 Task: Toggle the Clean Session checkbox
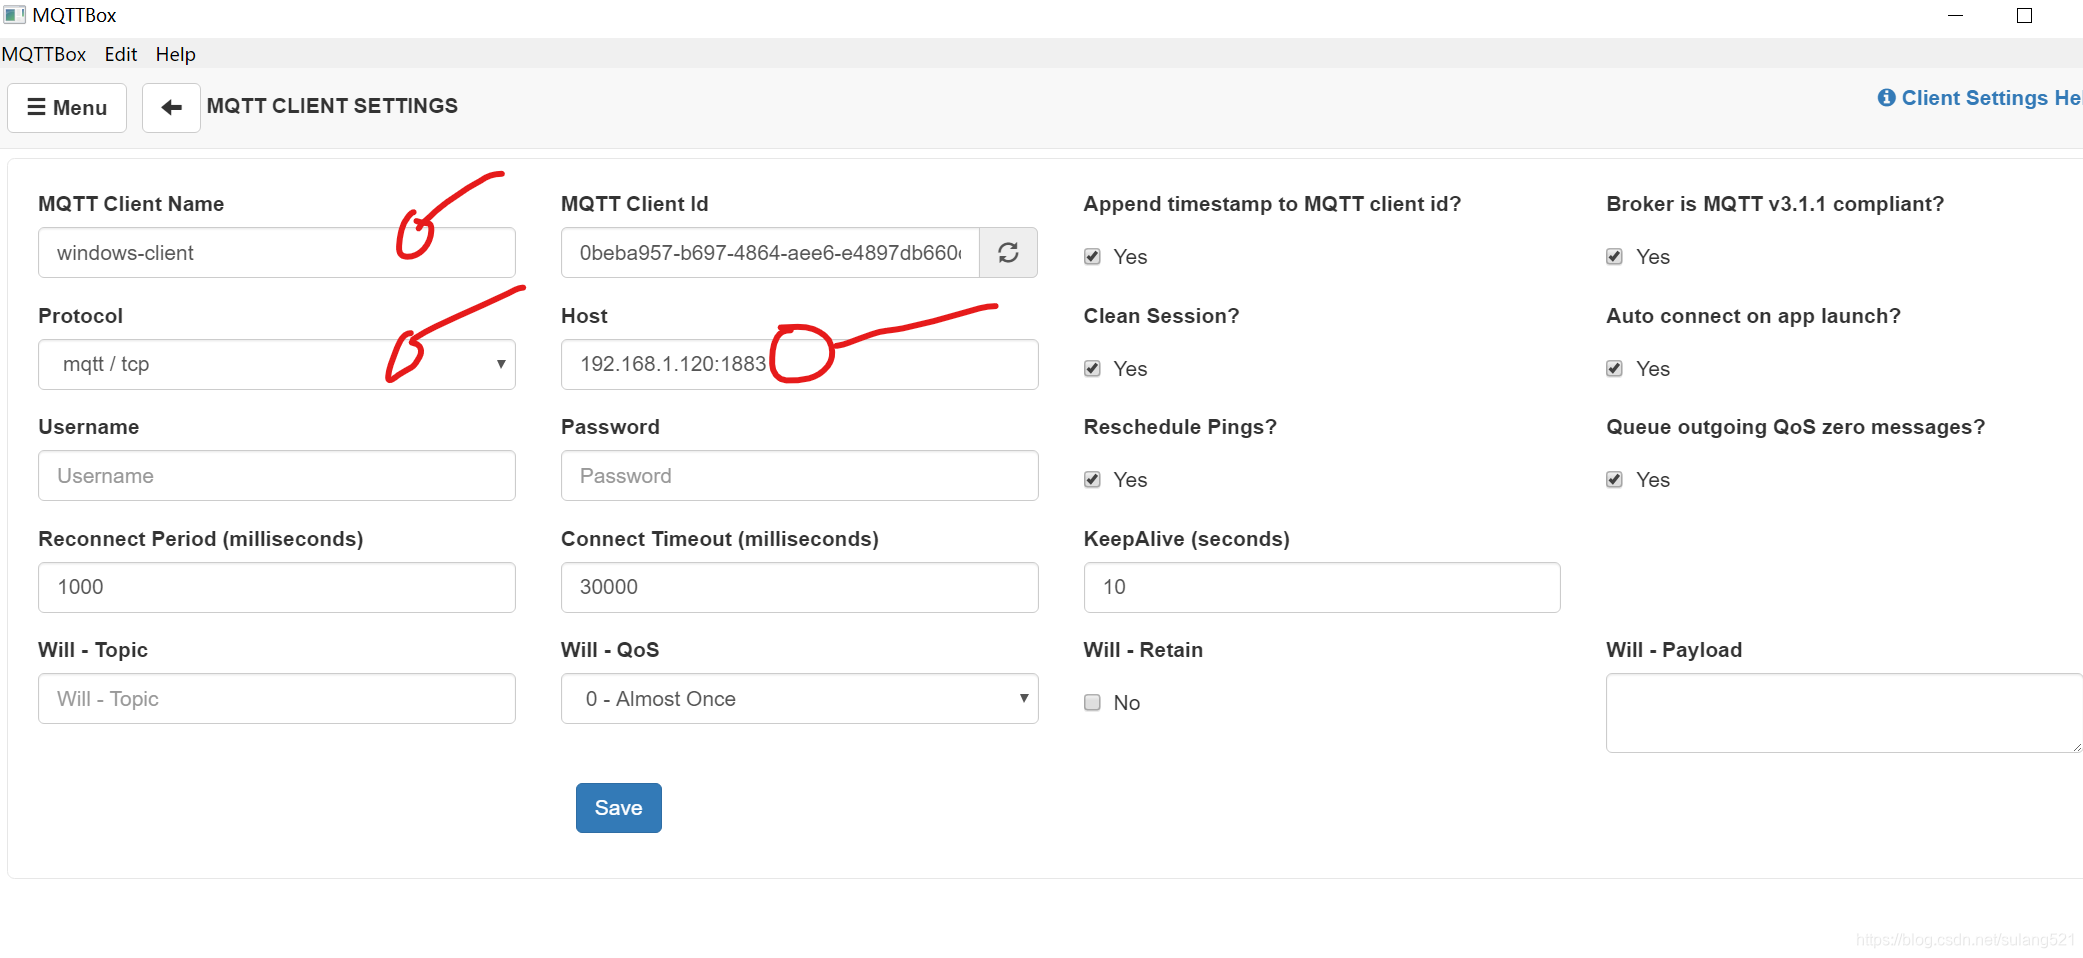(x=1092, y=369)
